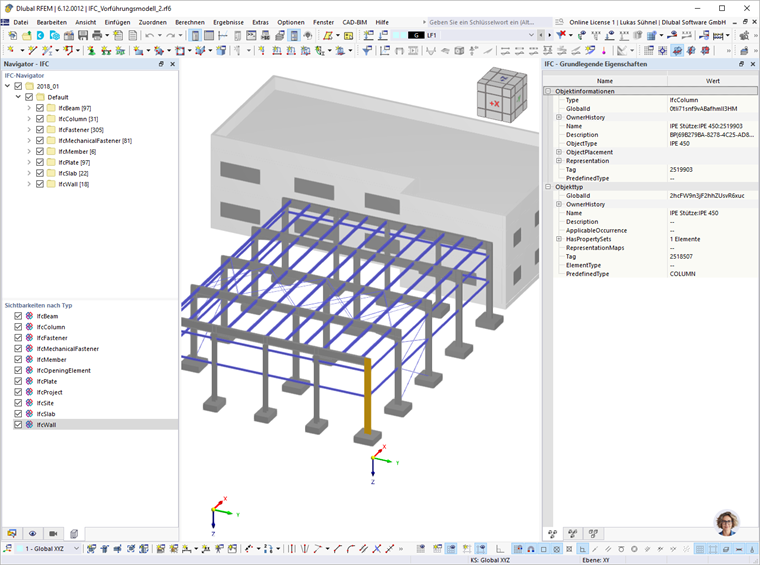This screenshot has height=565, width=760.
Task: Expand the HasPropertySets property row
Action: point(558,239)
